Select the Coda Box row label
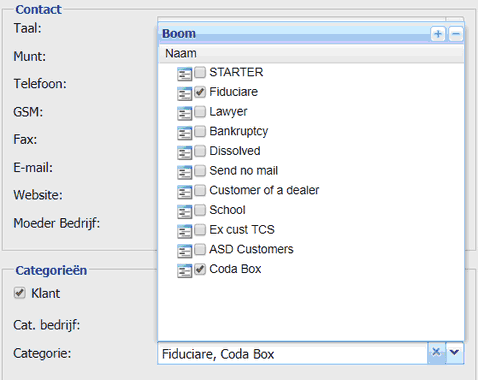 [x=235, y=269]
